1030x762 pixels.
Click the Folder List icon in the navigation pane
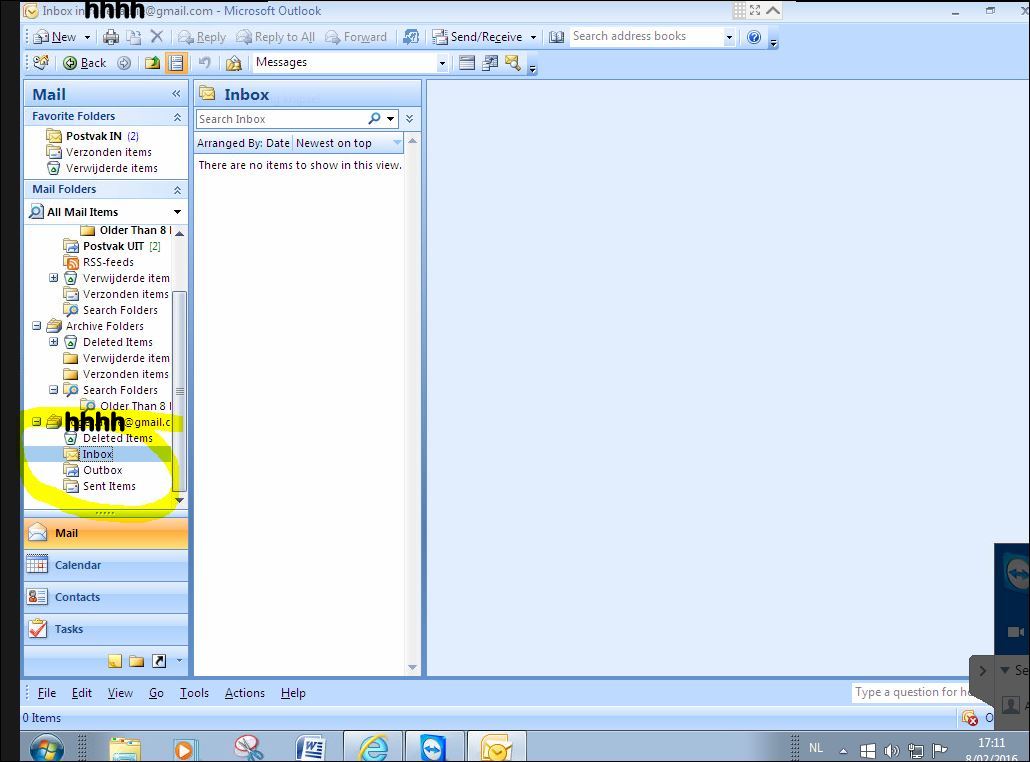(x=137, y=661)
